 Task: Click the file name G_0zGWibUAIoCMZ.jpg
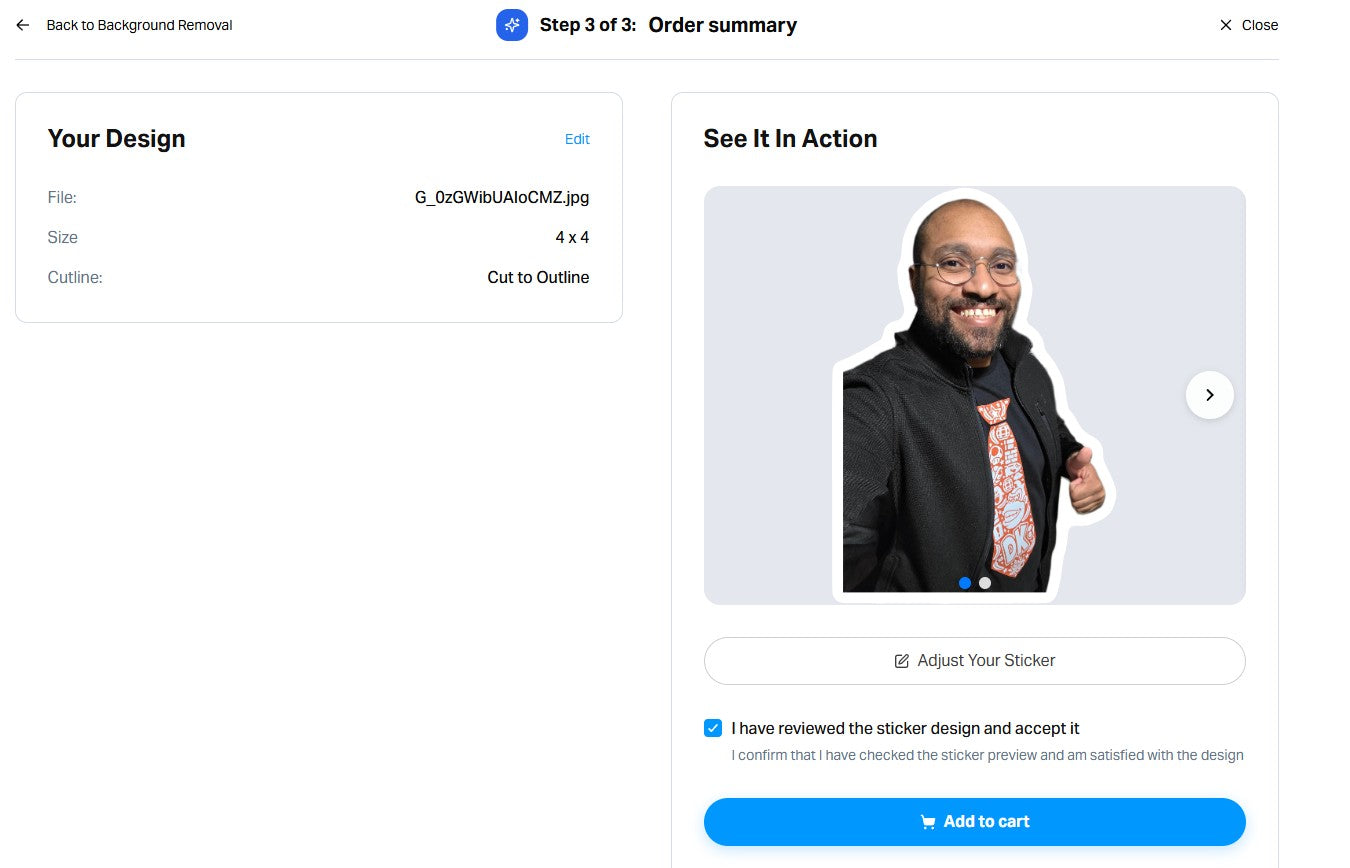[502, 198]
